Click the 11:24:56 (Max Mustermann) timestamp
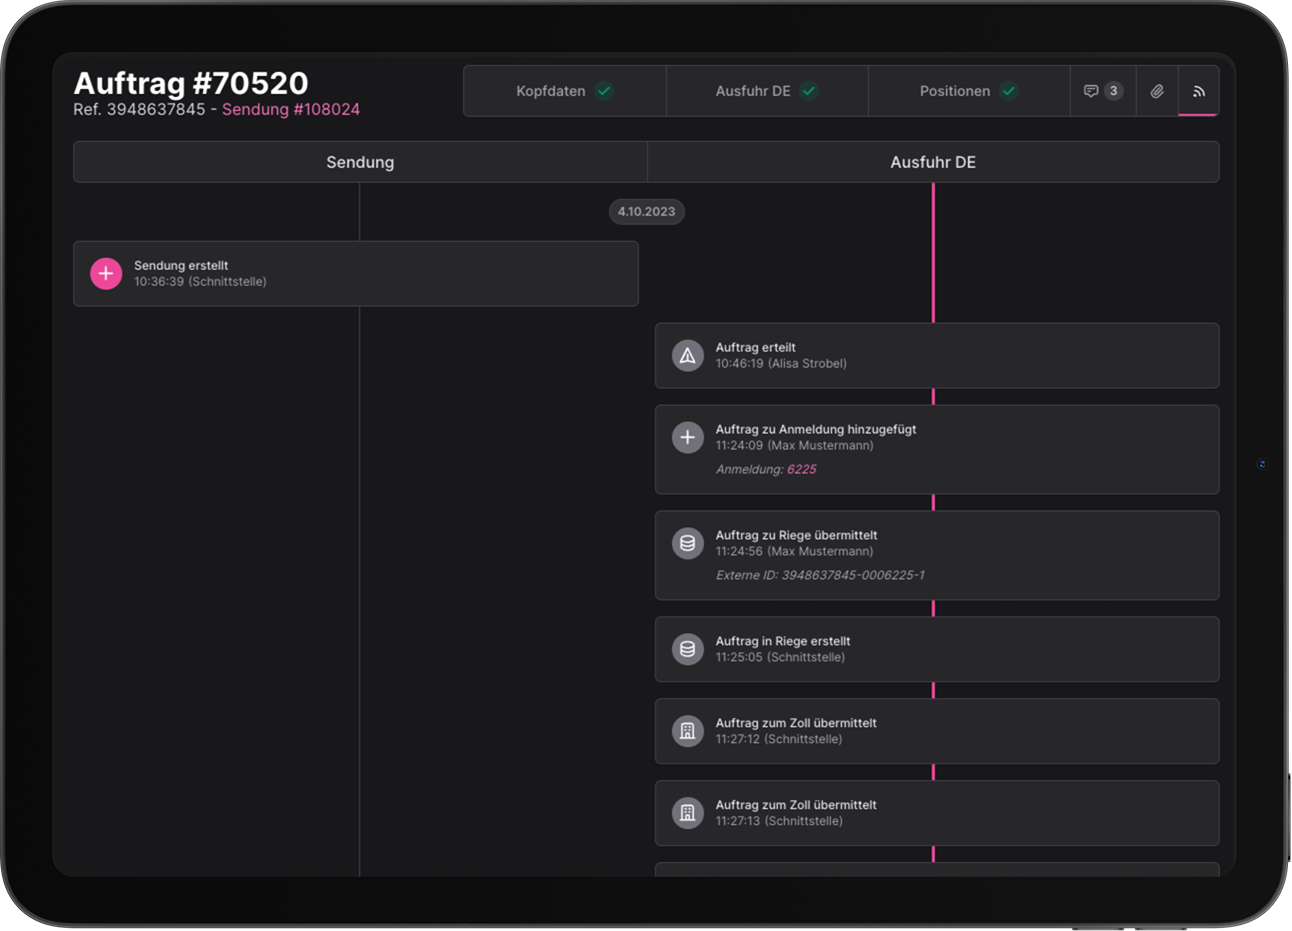Screen dimensions: 1292x931 click(x=795, y=552)
